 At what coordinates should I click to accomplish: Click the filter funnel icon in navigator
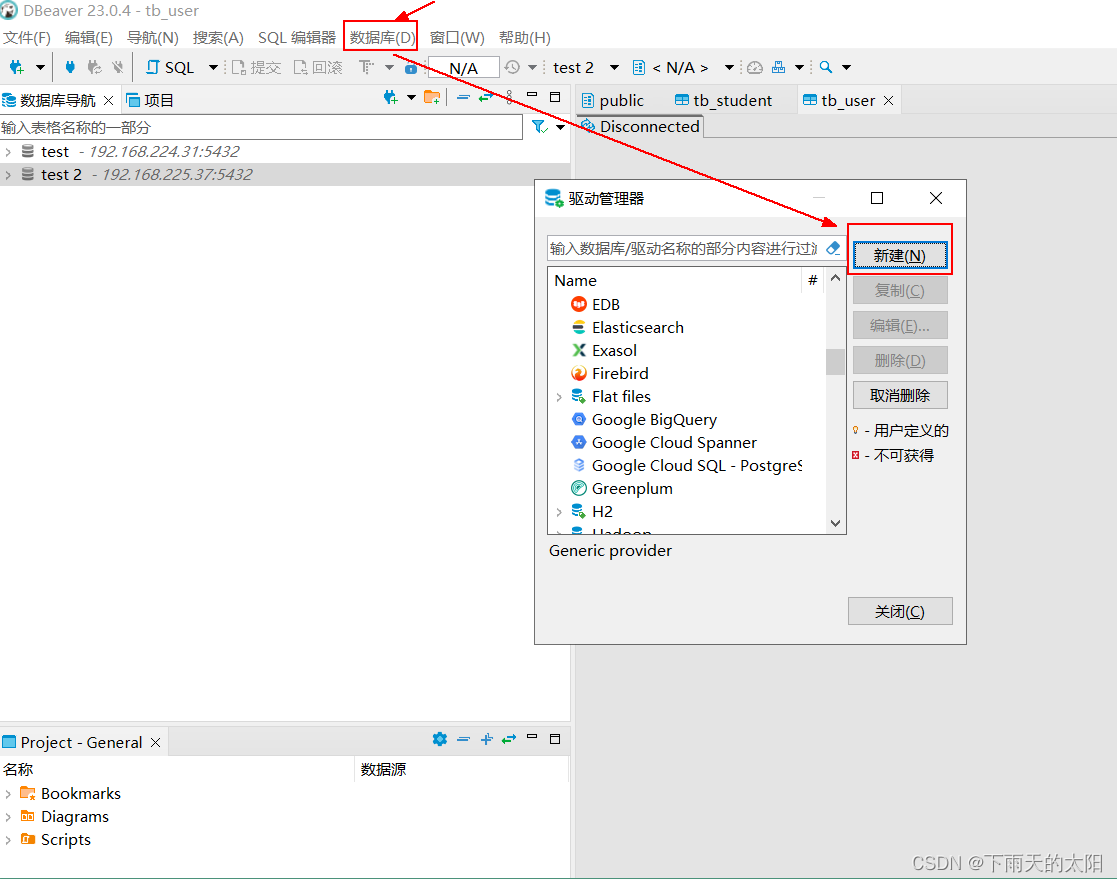539,128
